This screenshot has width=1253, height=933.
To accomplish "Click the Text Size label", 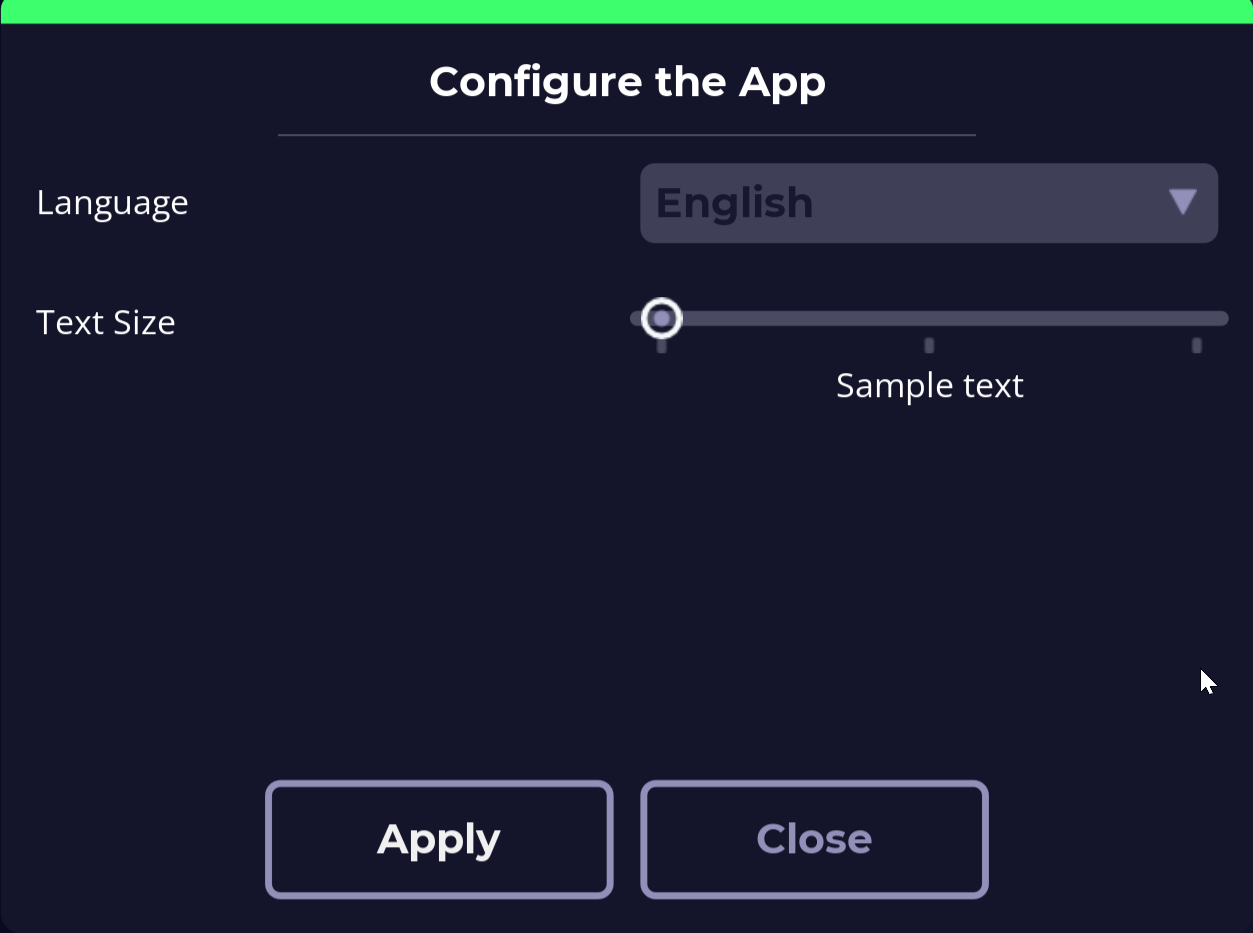I will point(105,322).
